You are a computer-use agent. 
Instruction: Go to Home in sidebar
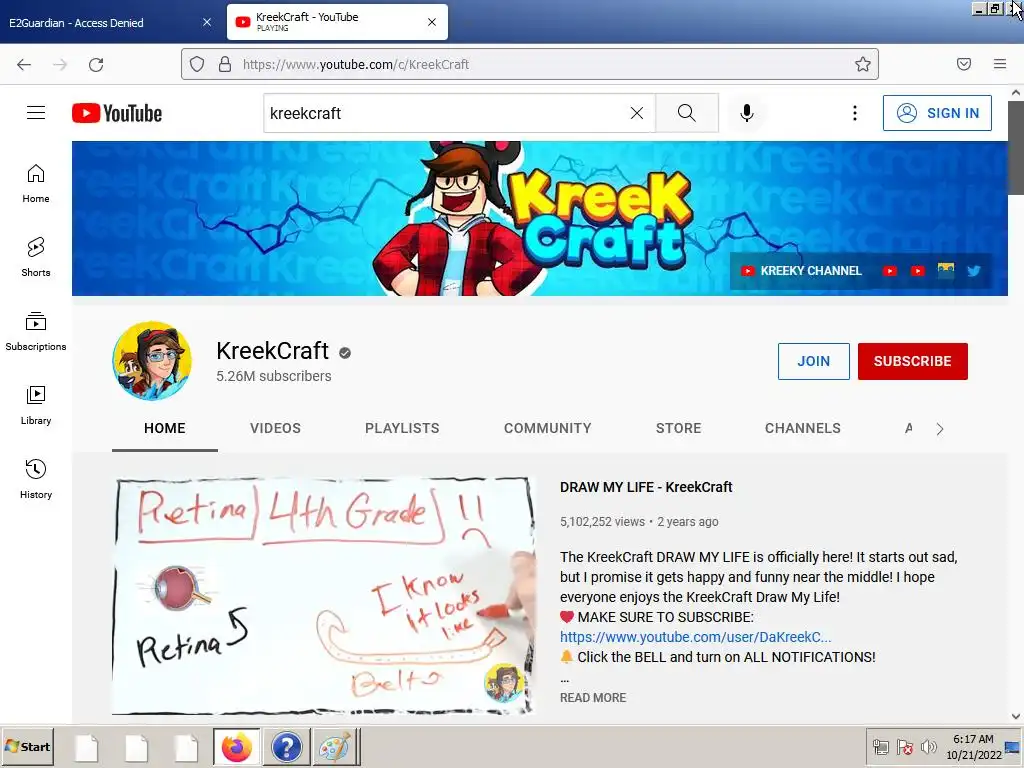pyautogui.click(x=36, y=184)
